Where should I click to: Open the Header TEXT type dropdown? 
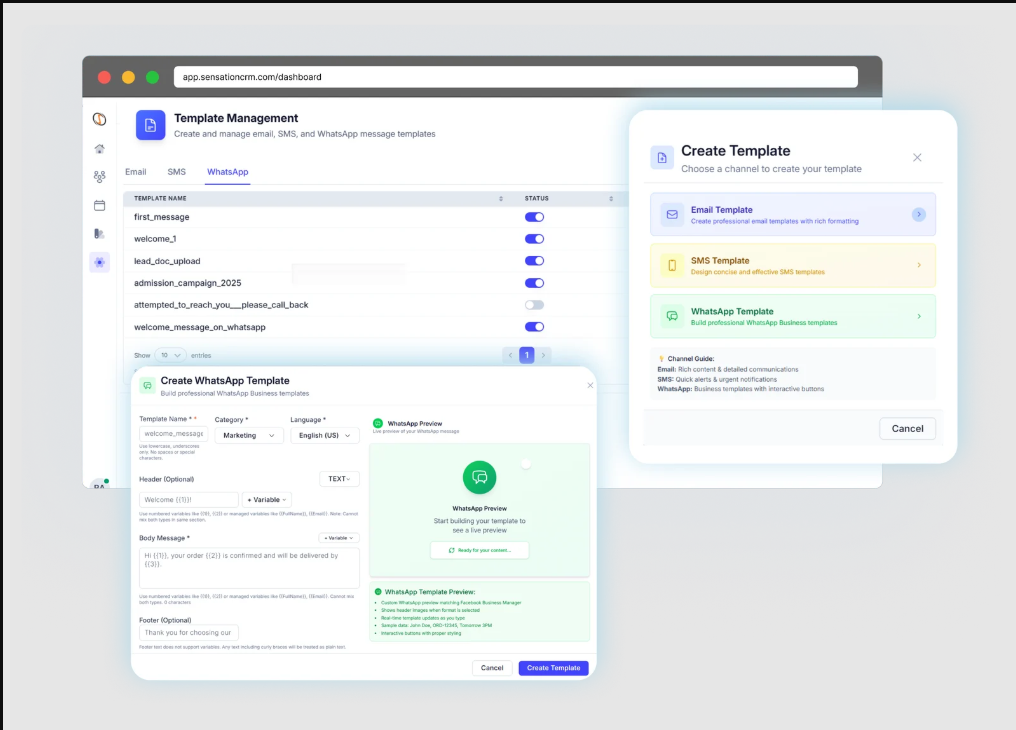pyautogui.click(x=340, y=479)
